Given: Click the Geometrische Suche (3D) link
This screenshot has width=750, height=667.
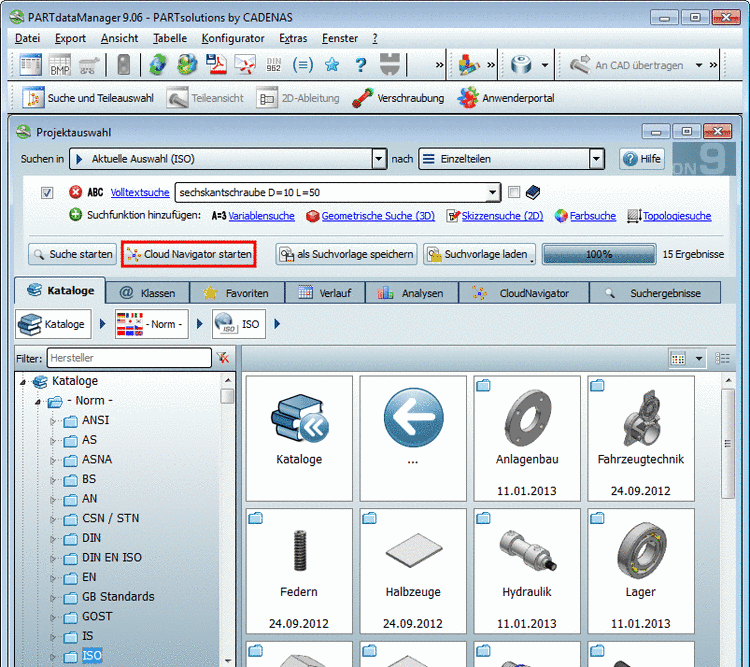Looking at the screenshot, I should 378,216.
